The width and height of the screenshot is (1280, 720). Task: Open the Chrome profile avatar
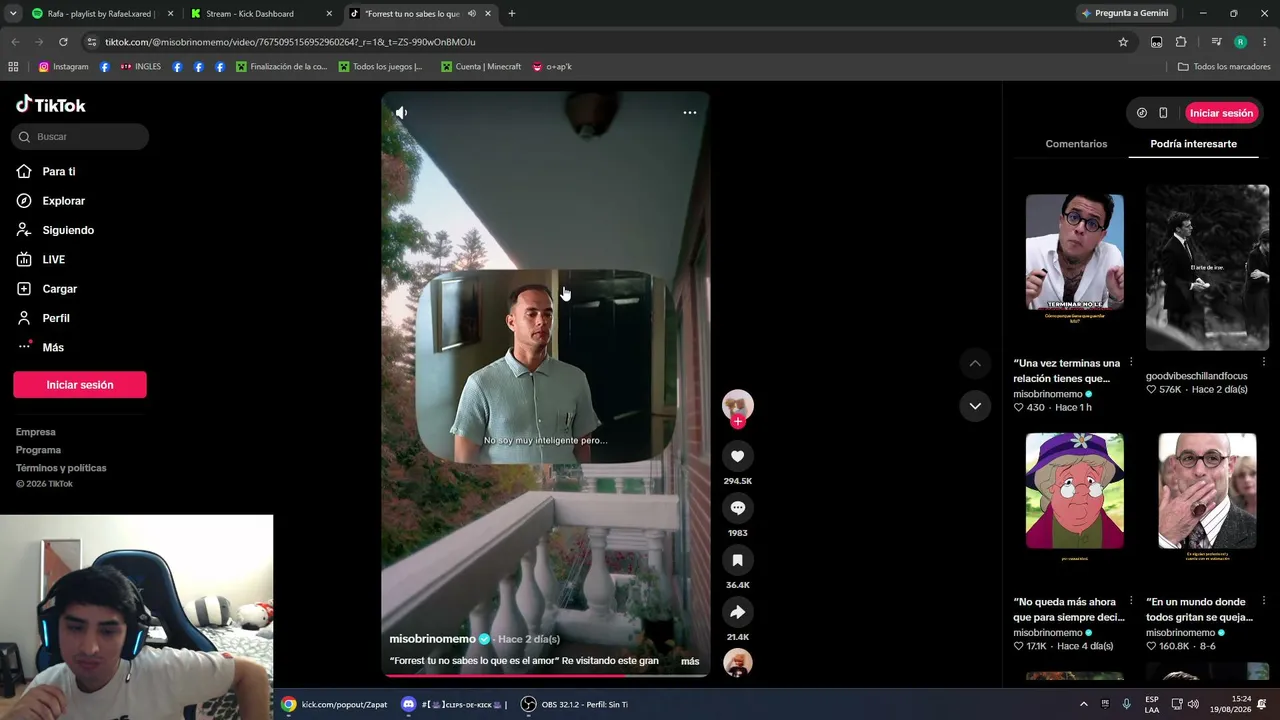tap(1240, 42)
